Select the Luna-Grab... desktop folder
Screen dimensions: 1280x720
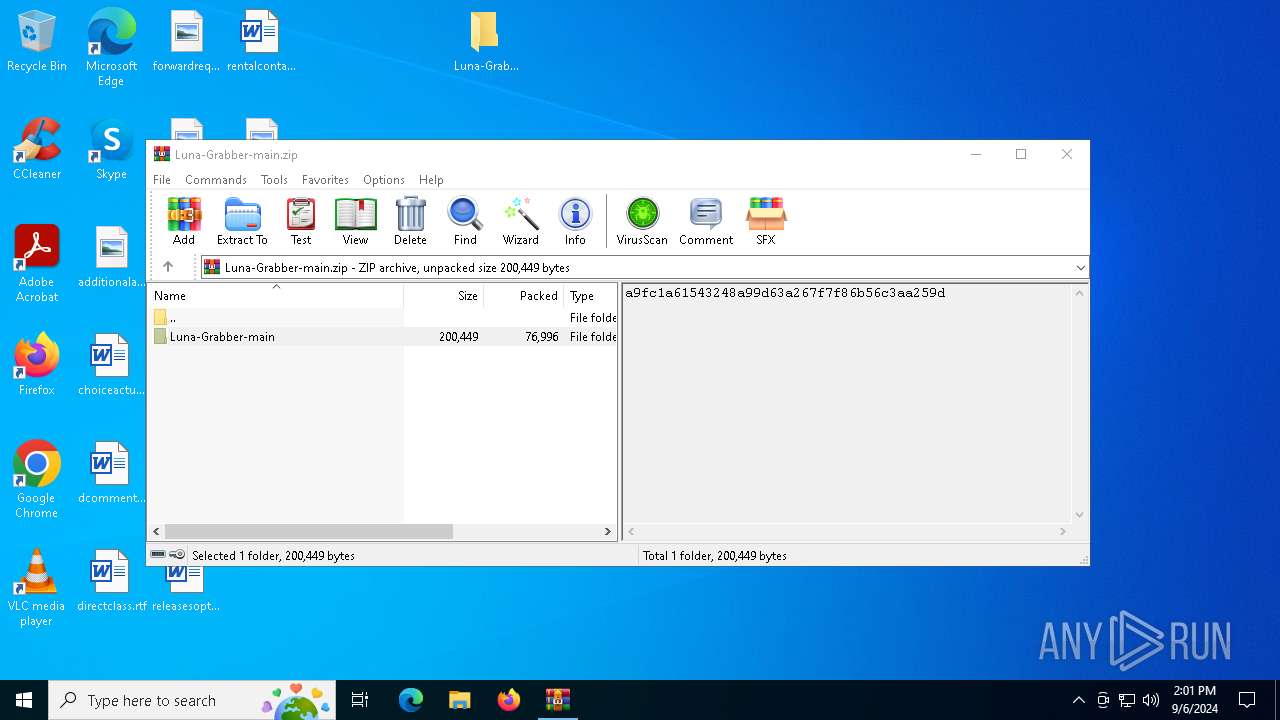pos(485,41)
